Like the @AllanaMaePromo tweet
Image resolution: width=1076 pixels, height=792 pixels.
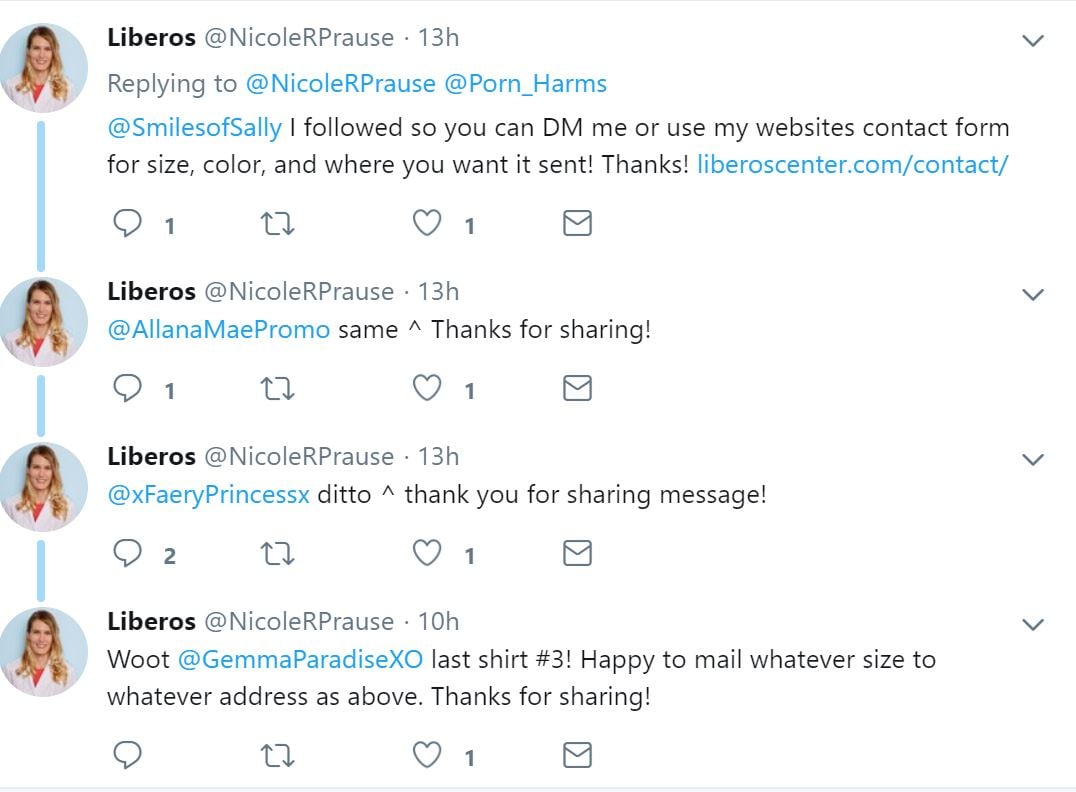click(428, 388)
